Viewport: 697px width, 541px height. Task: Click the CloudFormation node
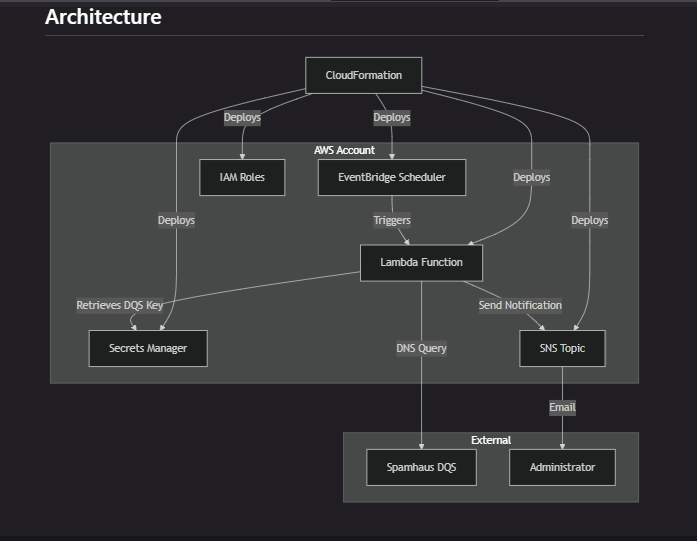363,75
